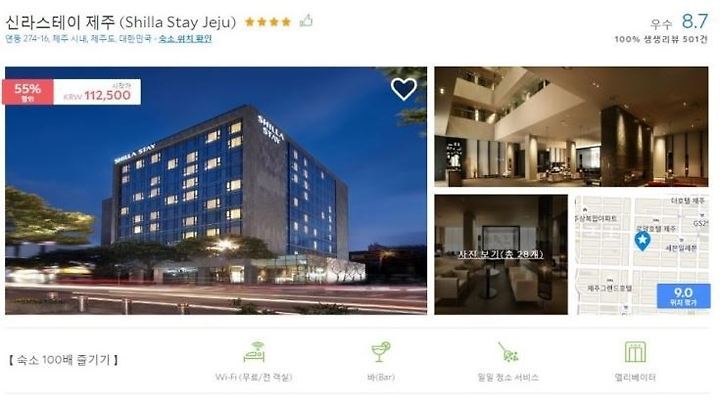Screen dimensions: 720x404
Task: Toggle the heart favorite icon on hotel photo
Action: coord(404,89)
